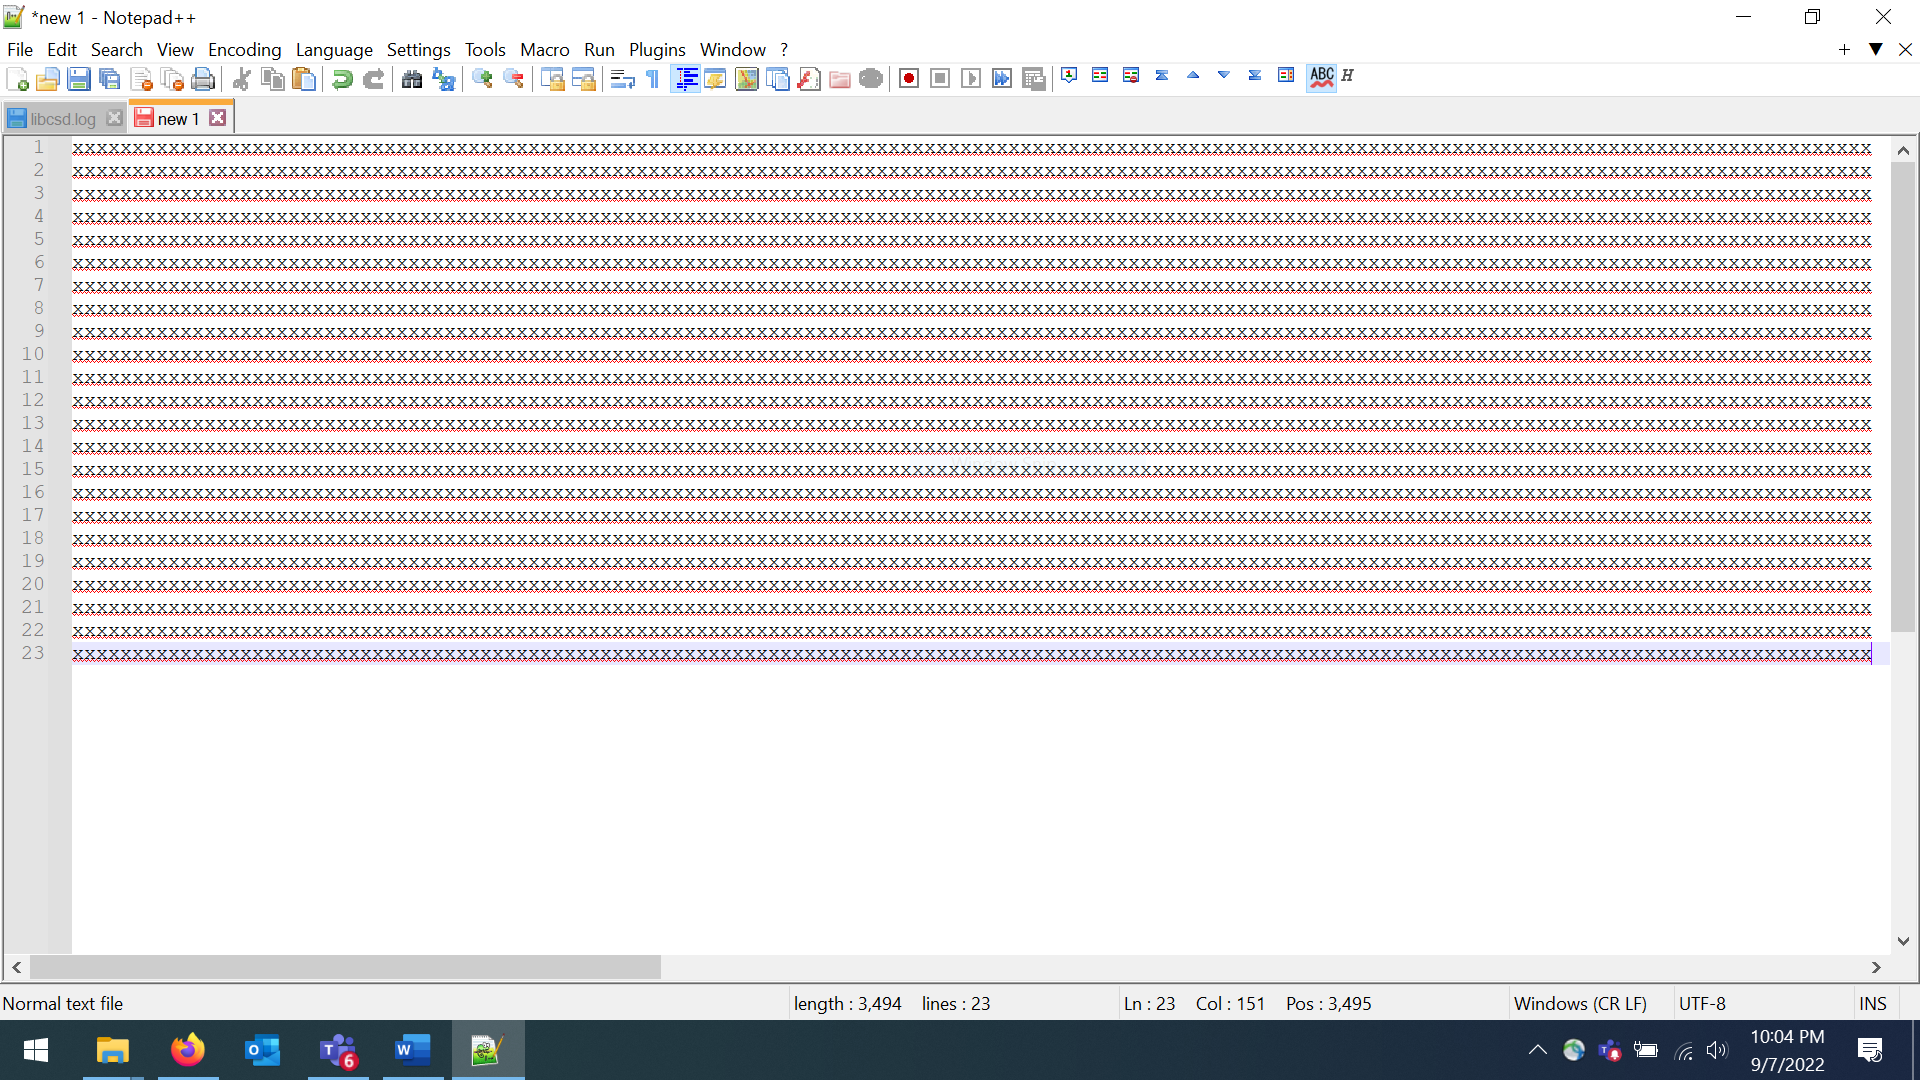Viewport: 1920px width, 1080px height.
Task: Click the UTF-8 encoding status field
Action: [1702, 1003]
